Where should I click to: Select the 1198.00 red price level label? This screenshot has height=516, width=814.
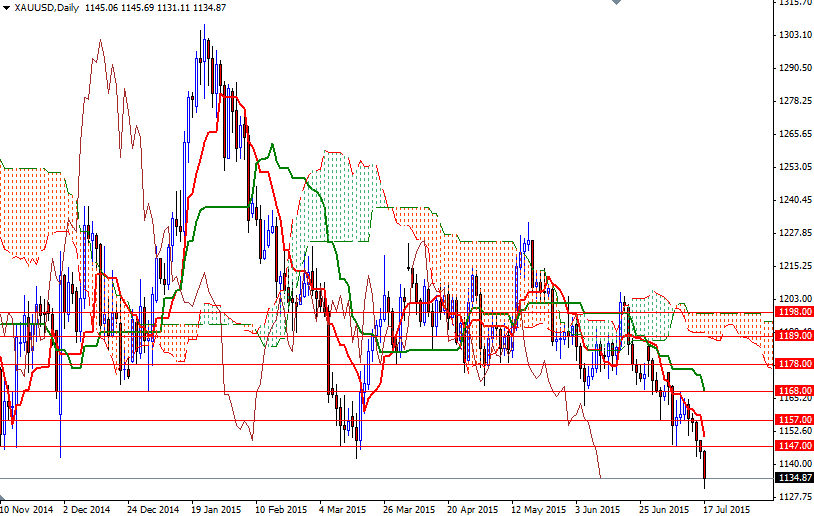794,312
